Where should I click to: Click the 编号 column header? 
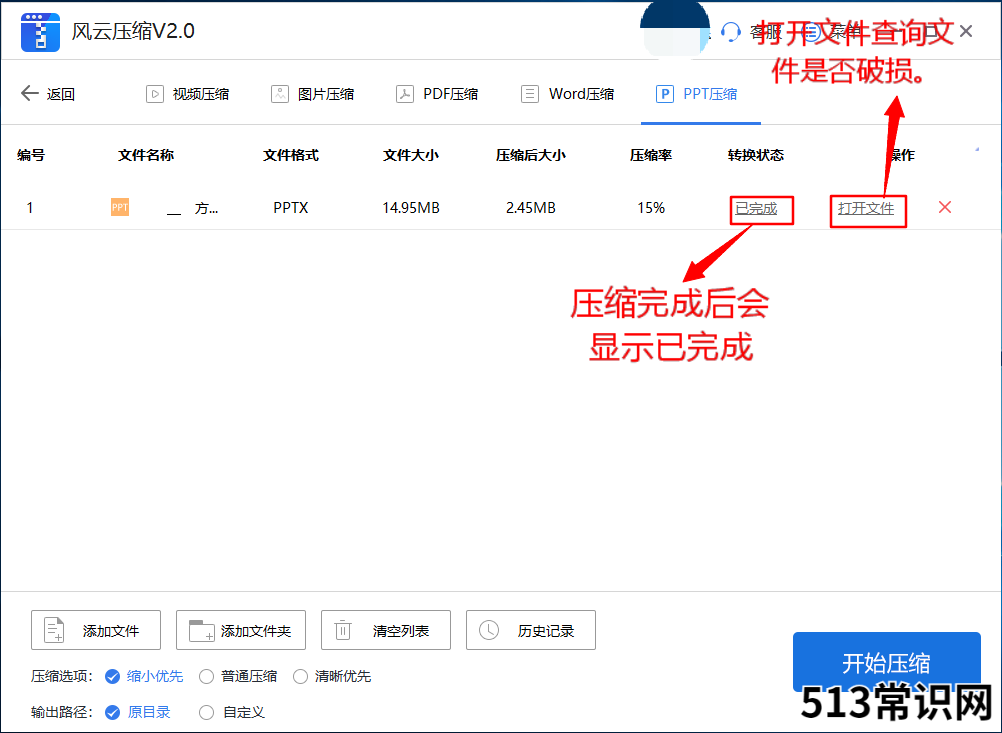[x=31, y=155]
